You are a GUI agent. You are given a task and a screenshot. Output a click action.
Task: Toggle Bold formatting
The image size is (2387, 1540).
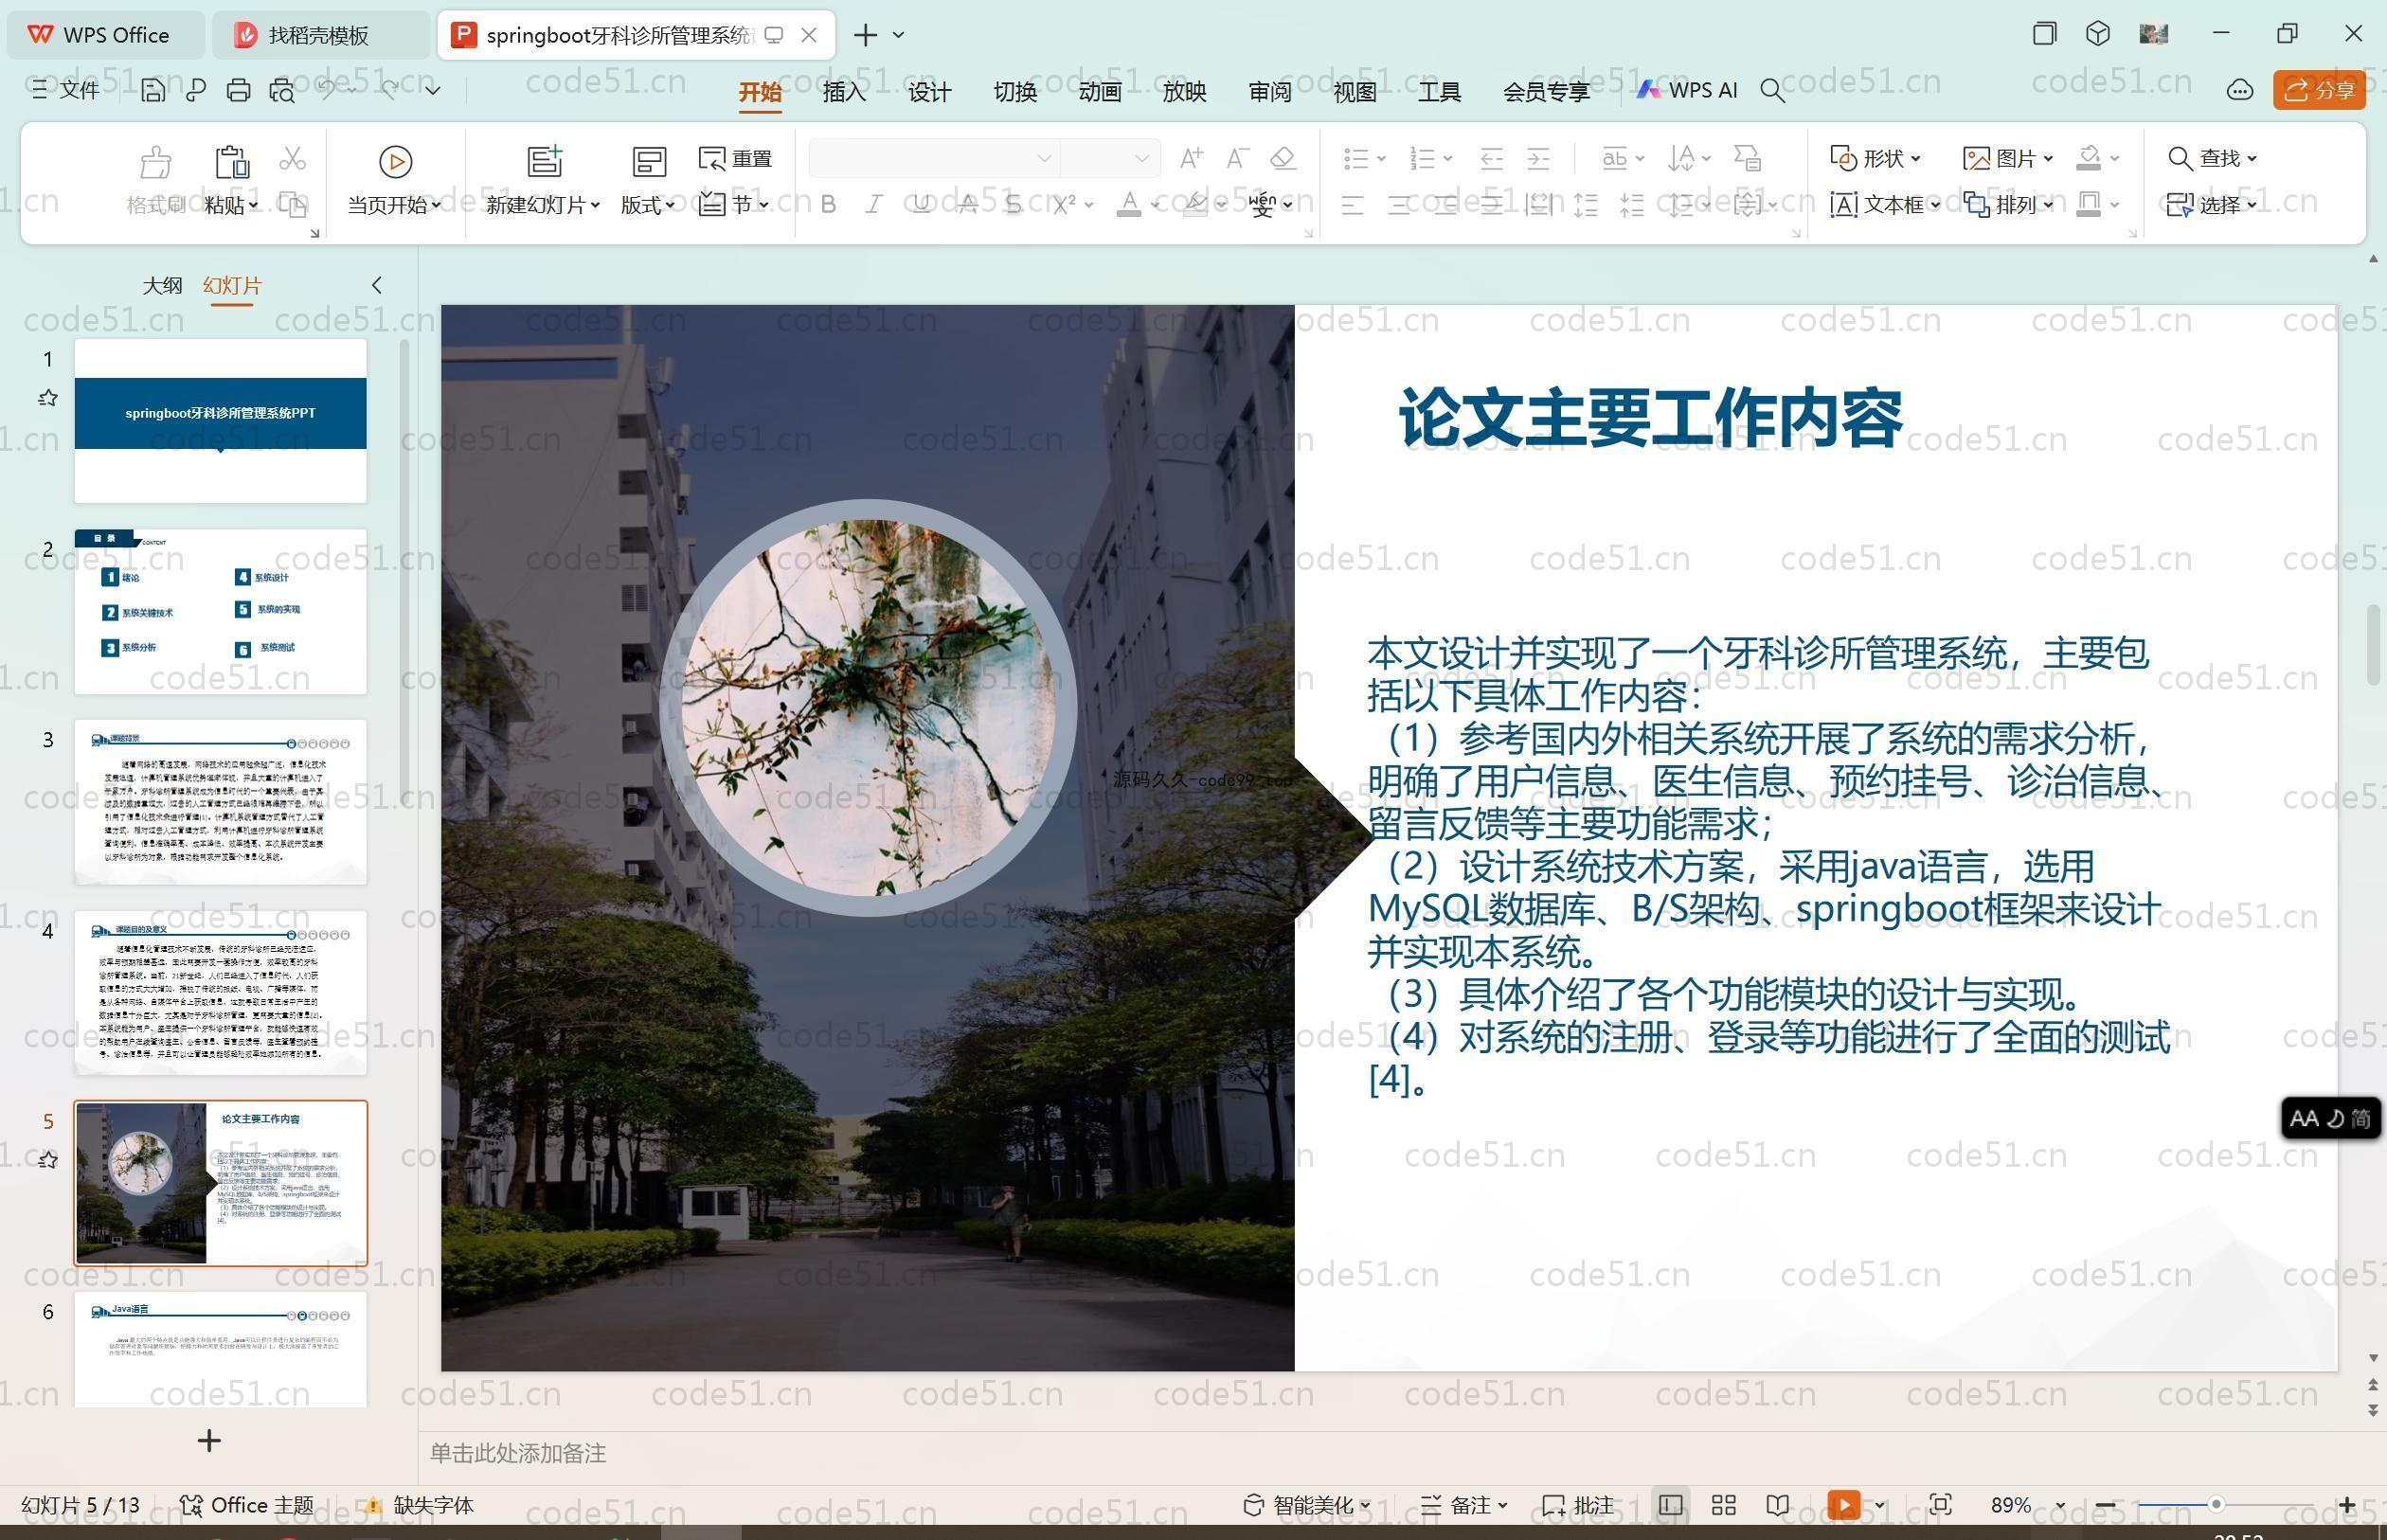pyautogui.click(x=828, y=205)
